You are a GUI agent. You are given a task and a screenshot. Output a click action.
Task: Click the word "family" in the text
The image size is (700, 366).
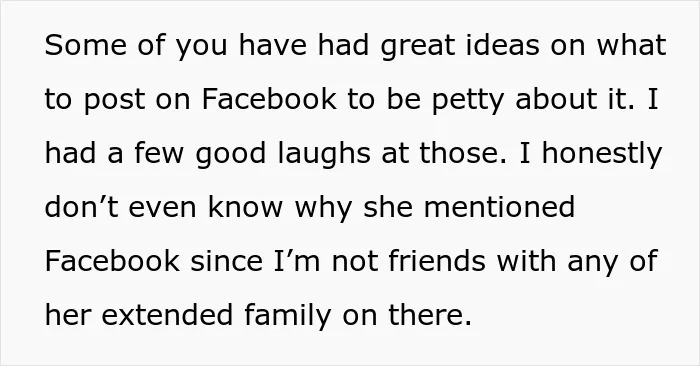(x=288, y=316)
